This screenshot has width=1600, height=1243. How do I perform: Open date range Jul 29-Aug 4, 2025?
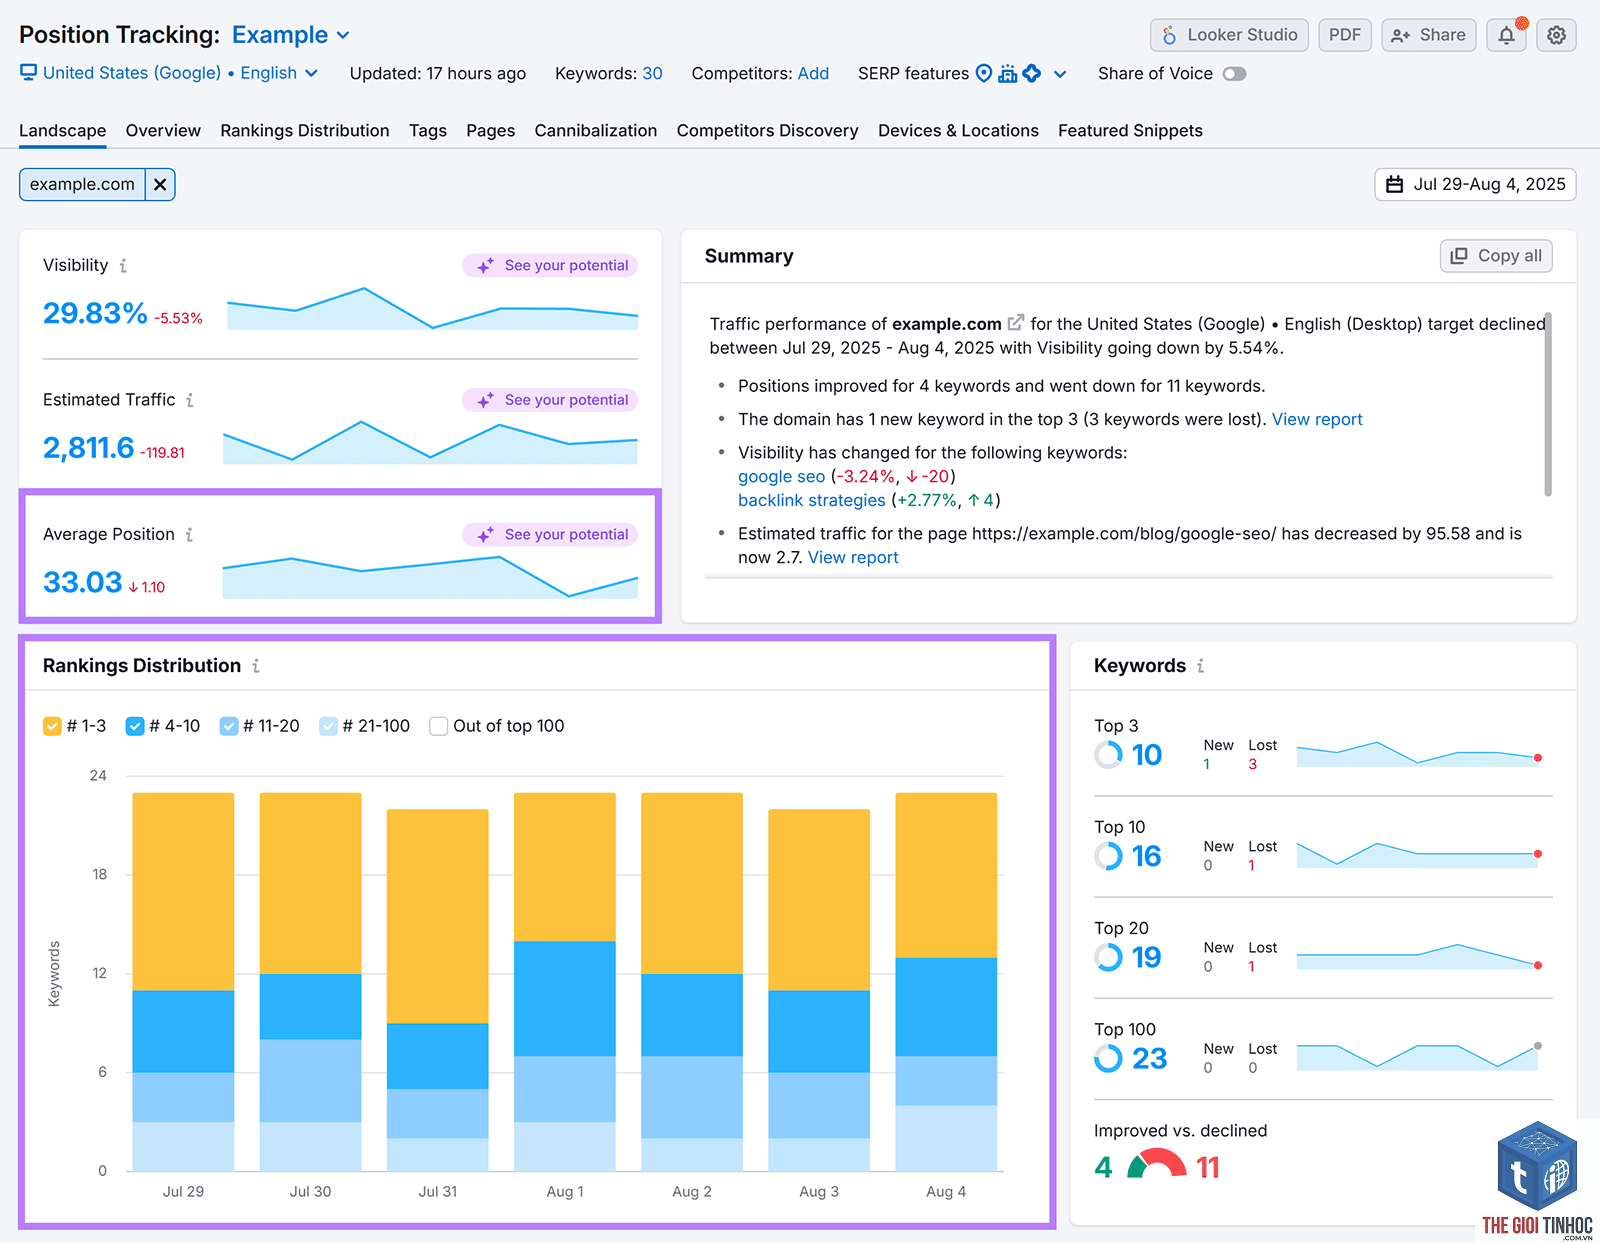pyautogui.click(x=1475, y=185)
